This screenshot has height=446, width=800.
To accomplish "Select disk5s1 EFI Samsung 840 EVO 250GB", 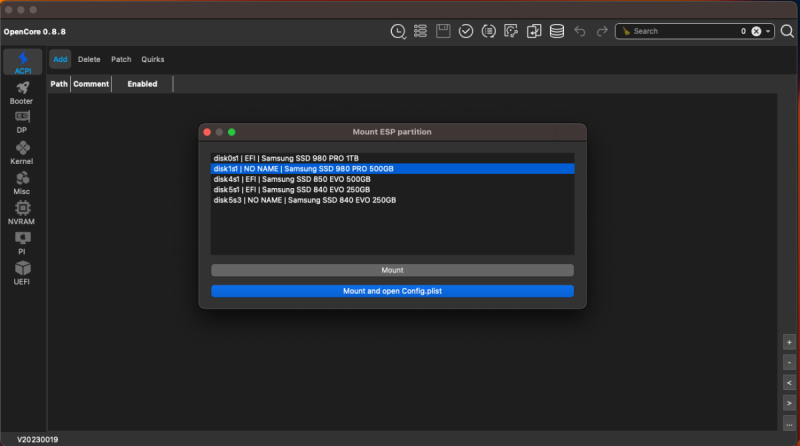I will pyautogui.click(x=392, y=189).
